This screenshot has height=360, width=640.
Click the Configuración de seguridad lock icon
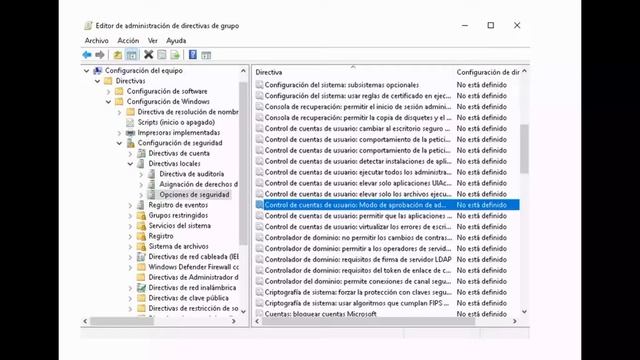(x=131, y=143)
